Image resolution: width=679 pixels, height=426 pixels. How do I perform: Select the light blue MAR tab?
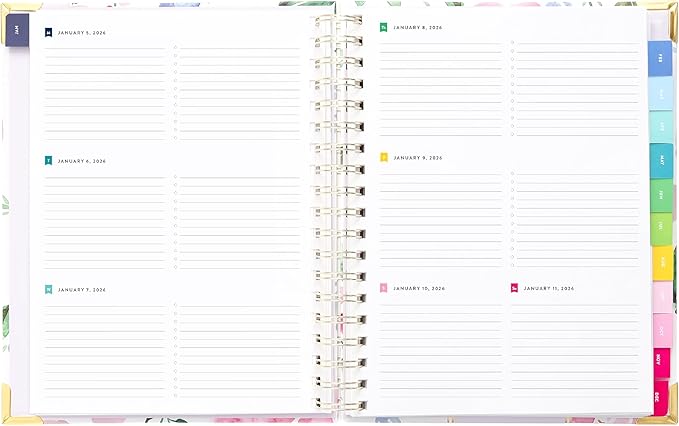pos(661,94)
